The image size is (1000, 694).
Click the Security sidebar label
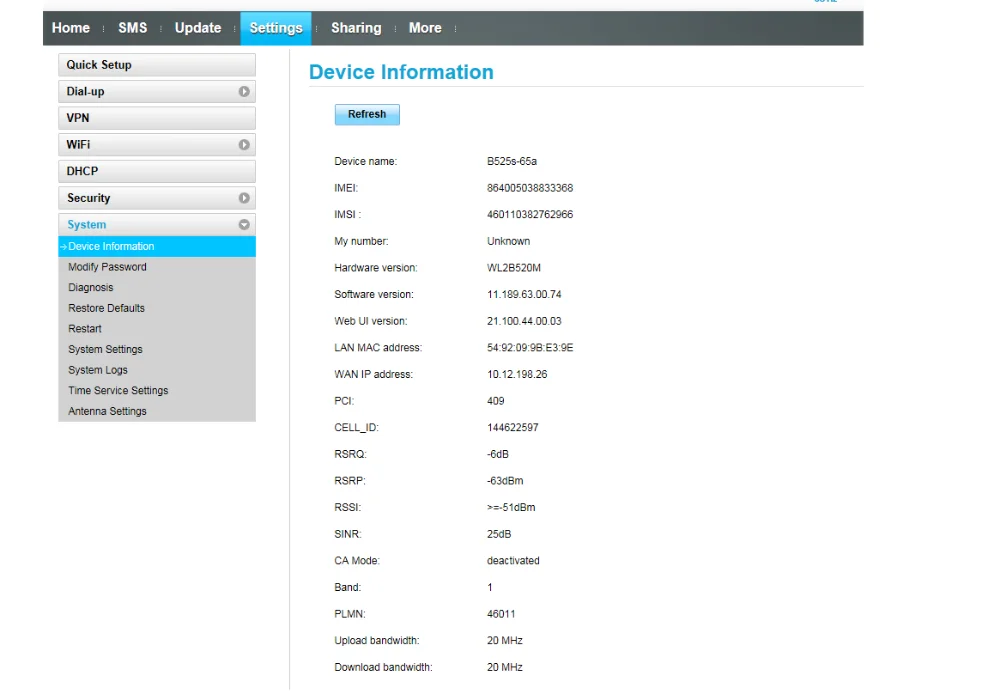pos(89,198)
